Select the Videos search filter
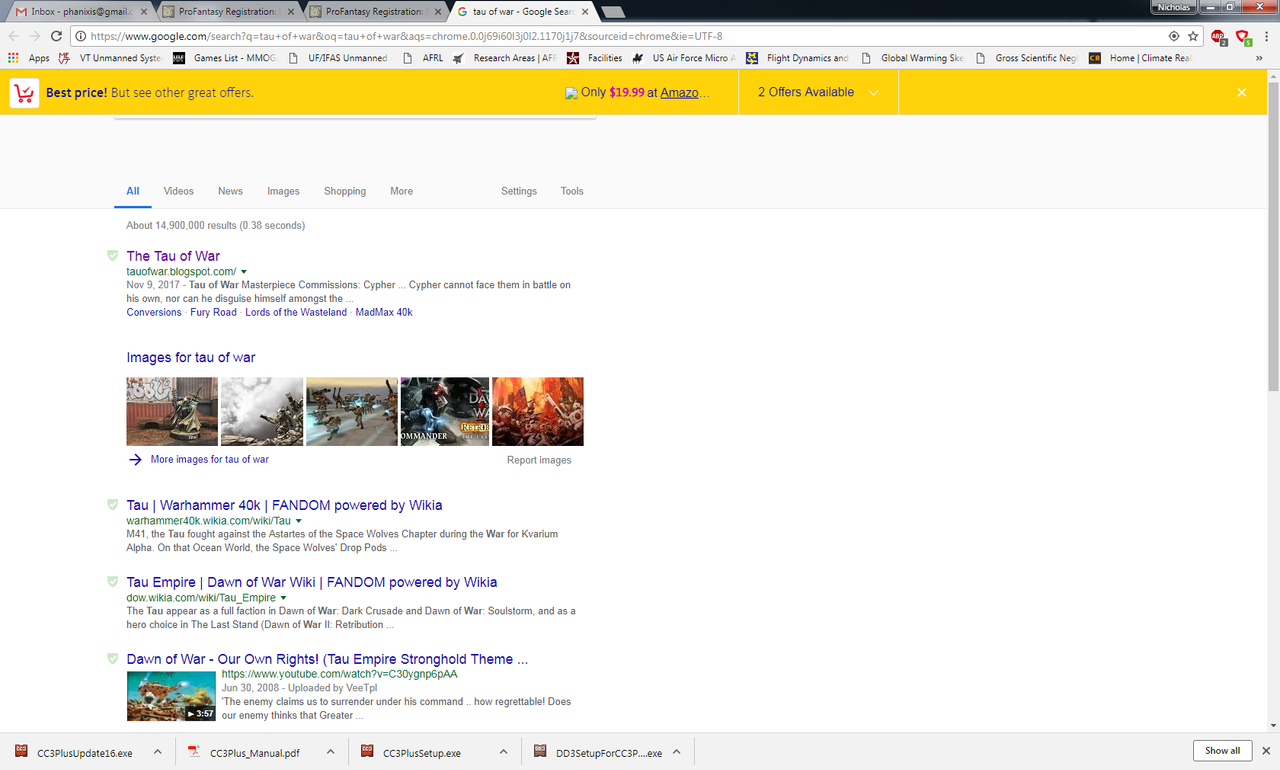This screenshot has height=770, width=1280. pos(179,191)
